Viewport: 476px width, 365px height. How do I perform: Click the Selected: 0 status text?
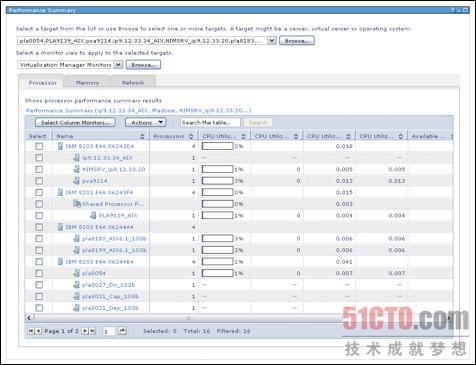[160, 331]
